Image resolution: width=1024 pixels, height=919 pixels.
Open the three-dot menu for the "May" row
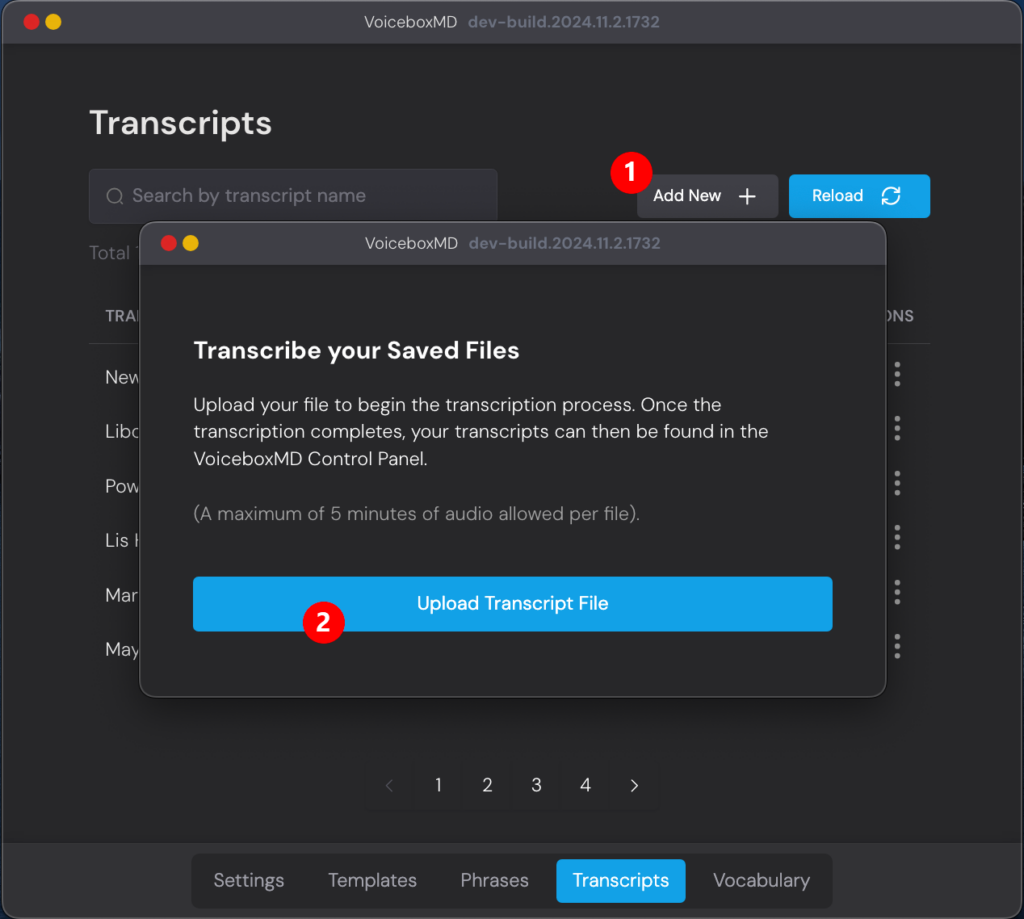coord(897,646)
